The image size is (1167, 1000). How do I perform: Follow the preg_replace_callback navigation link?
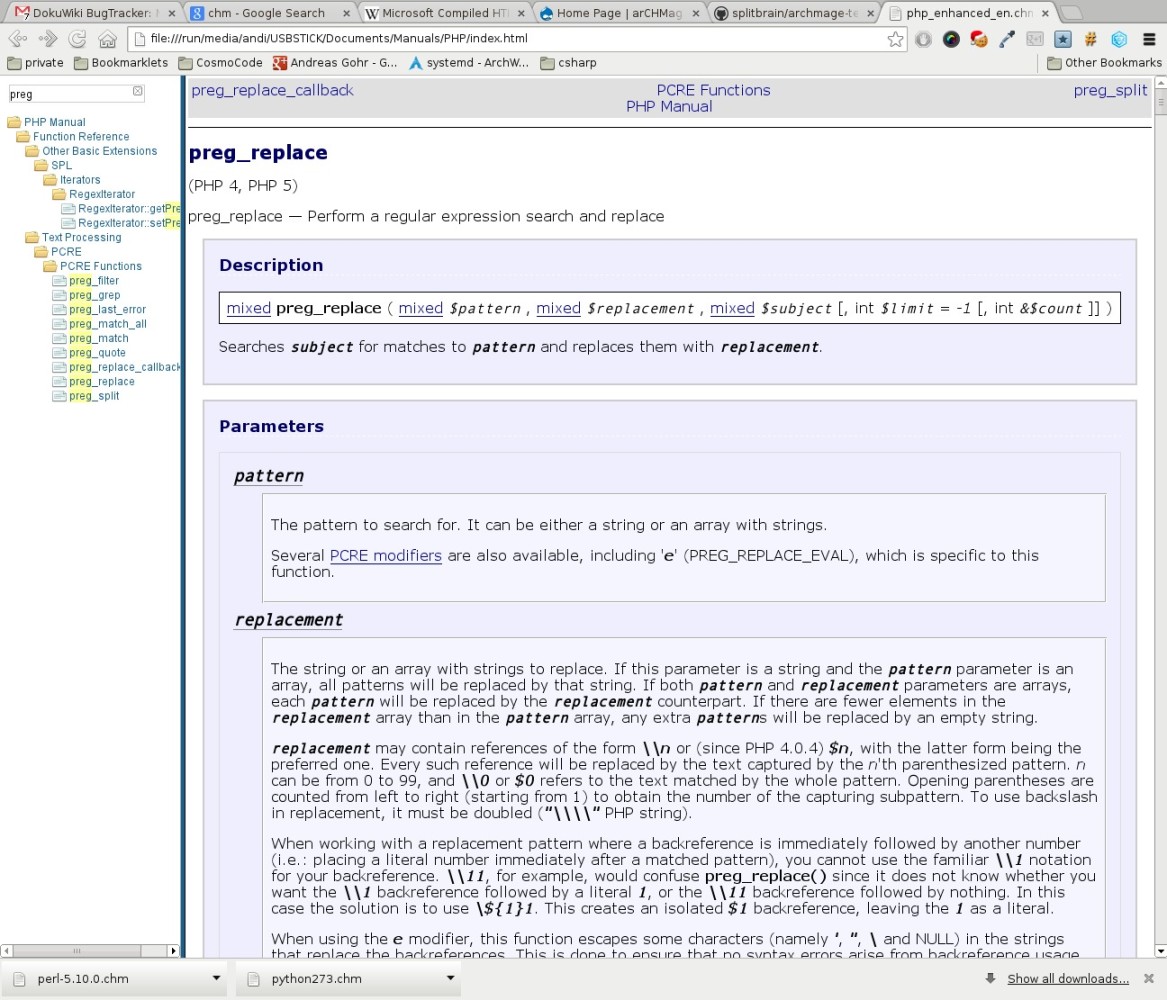(x=272, y=90)
